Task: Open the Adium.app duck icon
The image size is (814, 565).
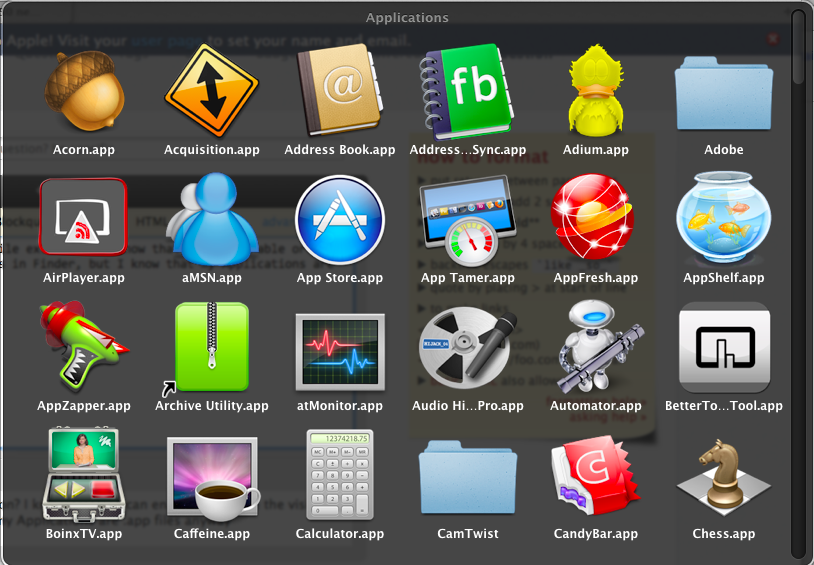Action: (x=596, y=90)
